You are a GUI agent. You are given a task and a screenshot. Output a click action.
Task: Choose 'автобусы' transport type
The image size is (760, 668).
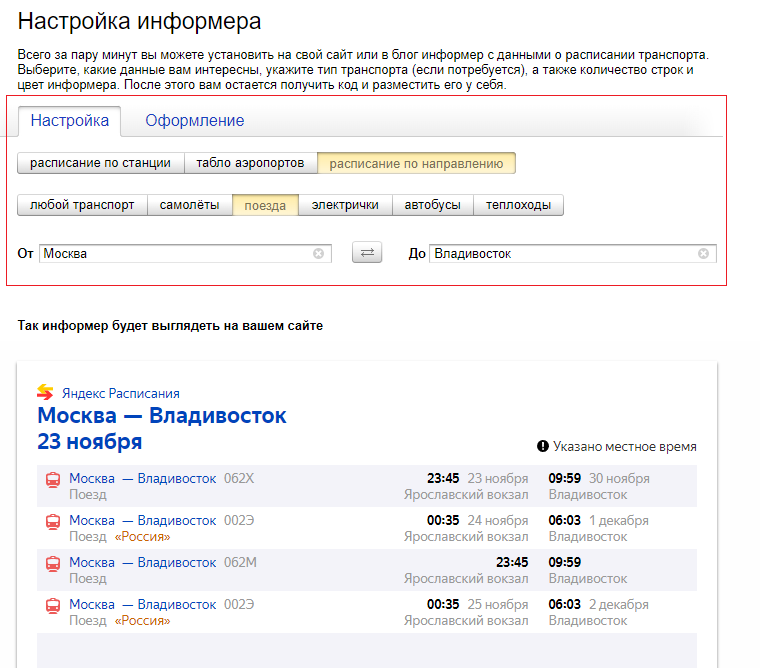point(432,205)
